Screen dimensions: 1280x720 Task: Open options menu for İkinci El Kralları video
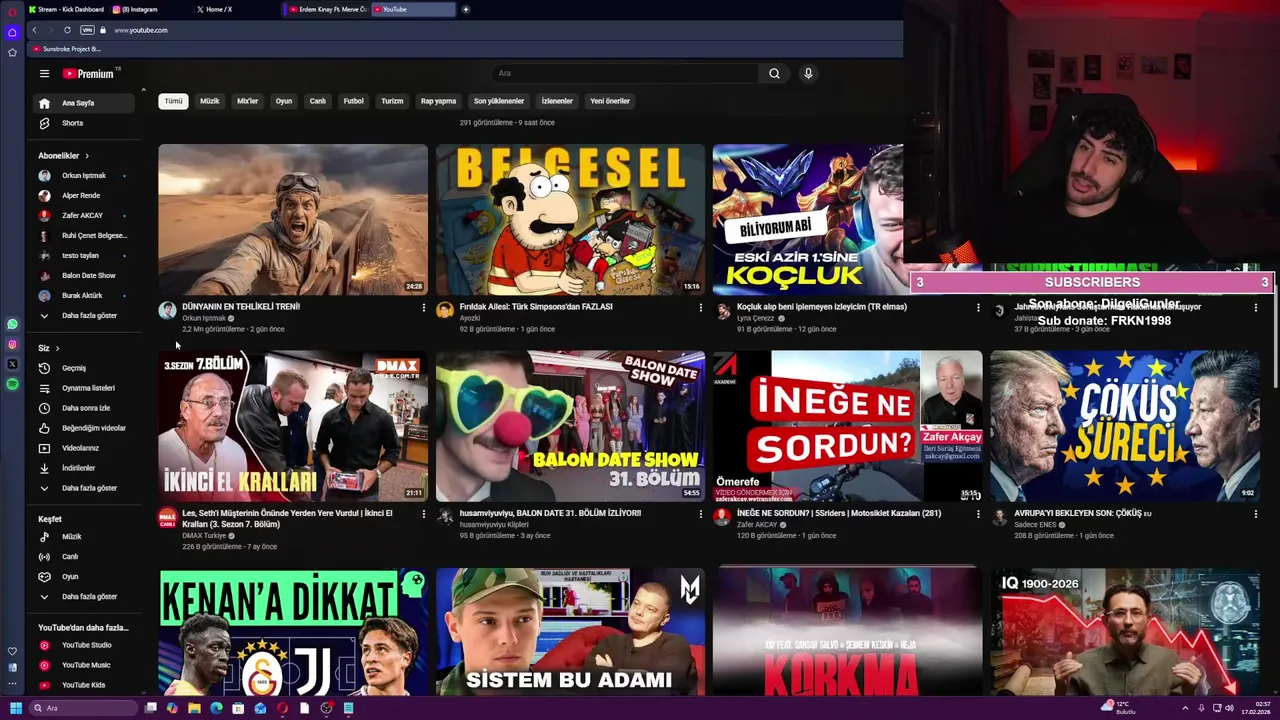pos(423,514)
